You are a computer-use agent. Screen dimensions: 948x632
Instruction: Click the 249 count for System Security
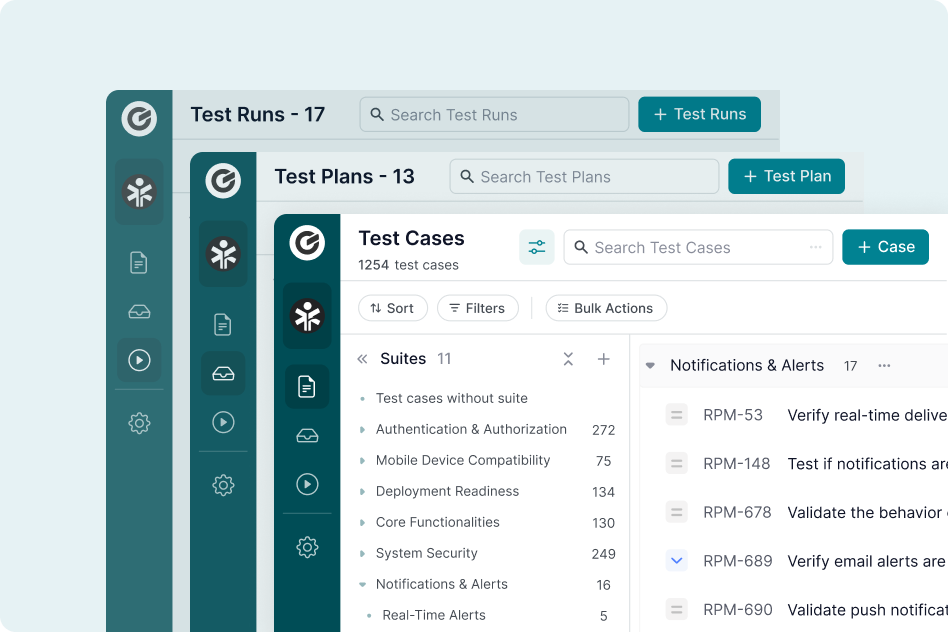pos(603,554)
